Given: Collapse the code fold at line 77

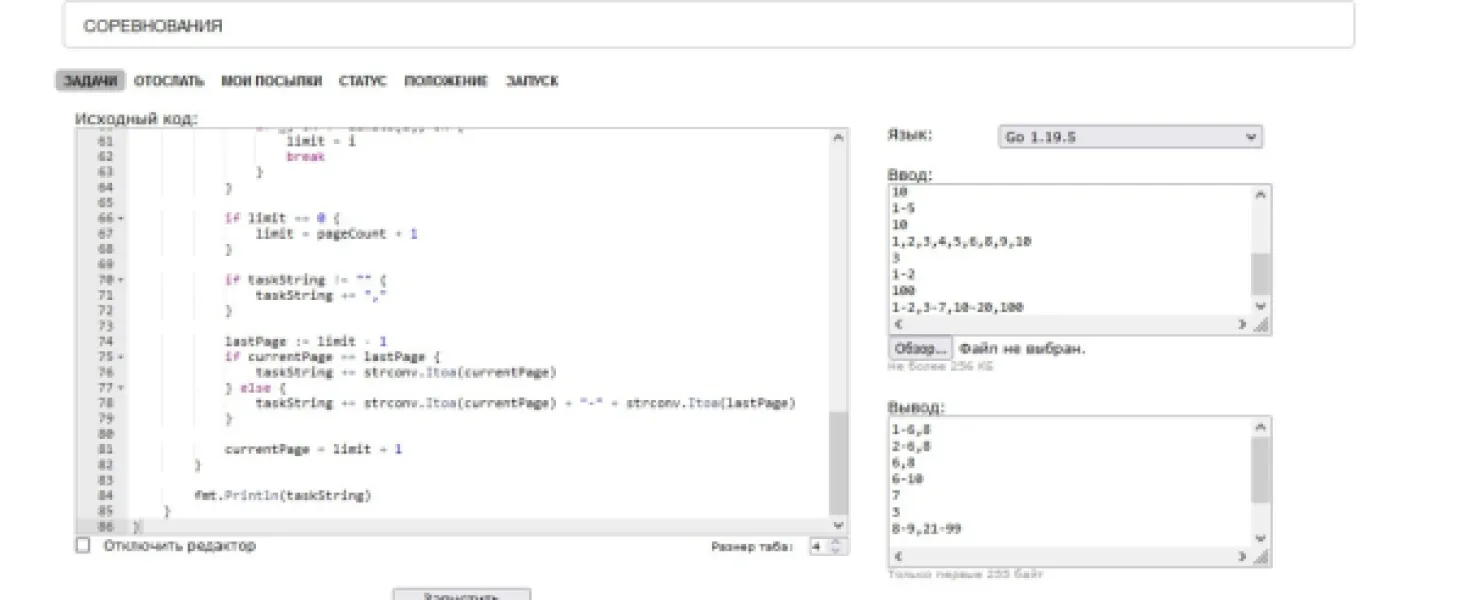Looking at the screenshot, I should pos(121,387).
